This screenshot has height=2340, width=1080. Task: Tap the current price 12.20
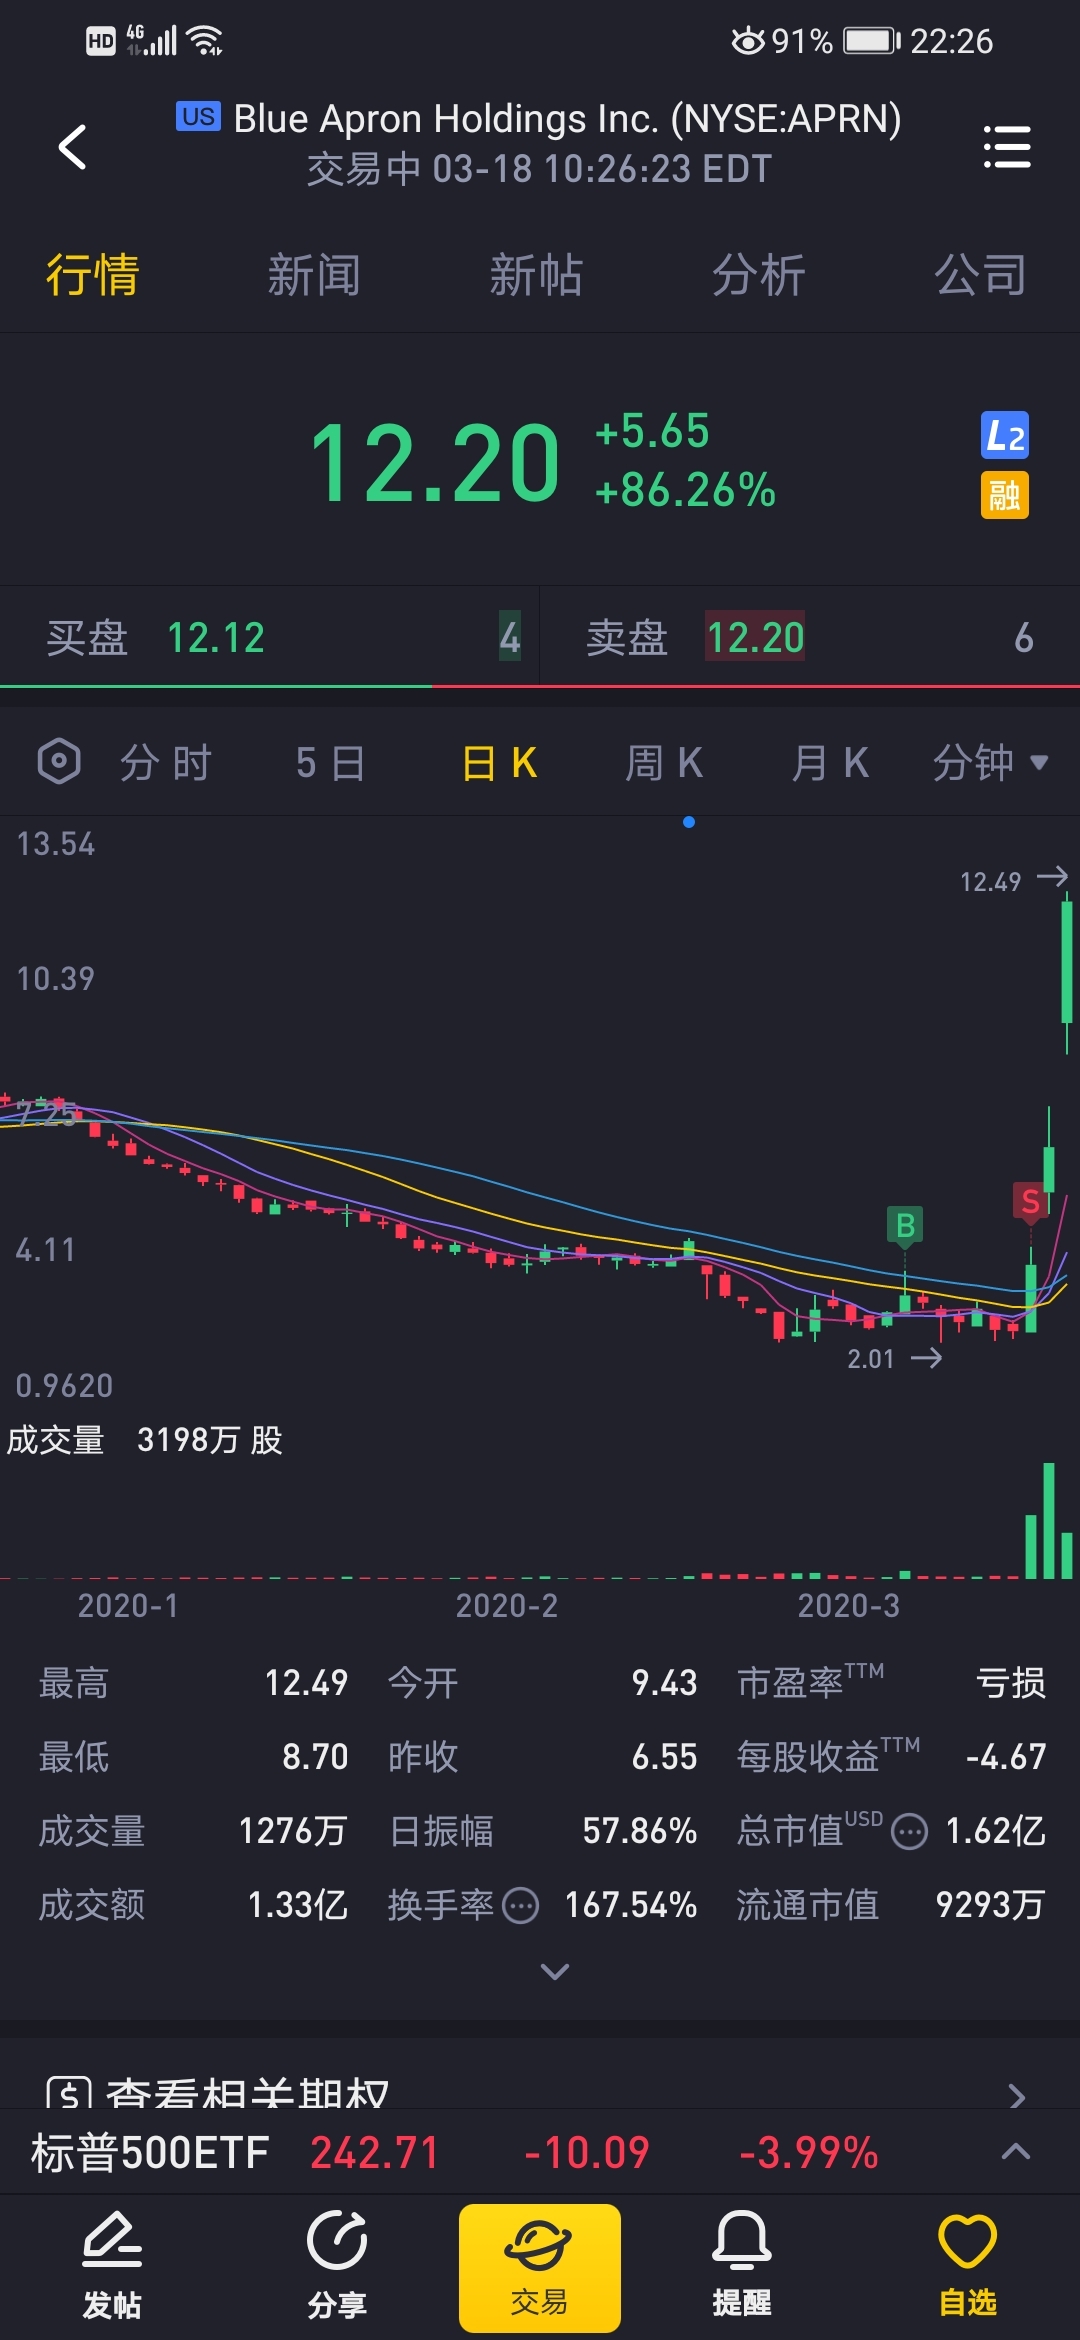click(x=435, y=462)
